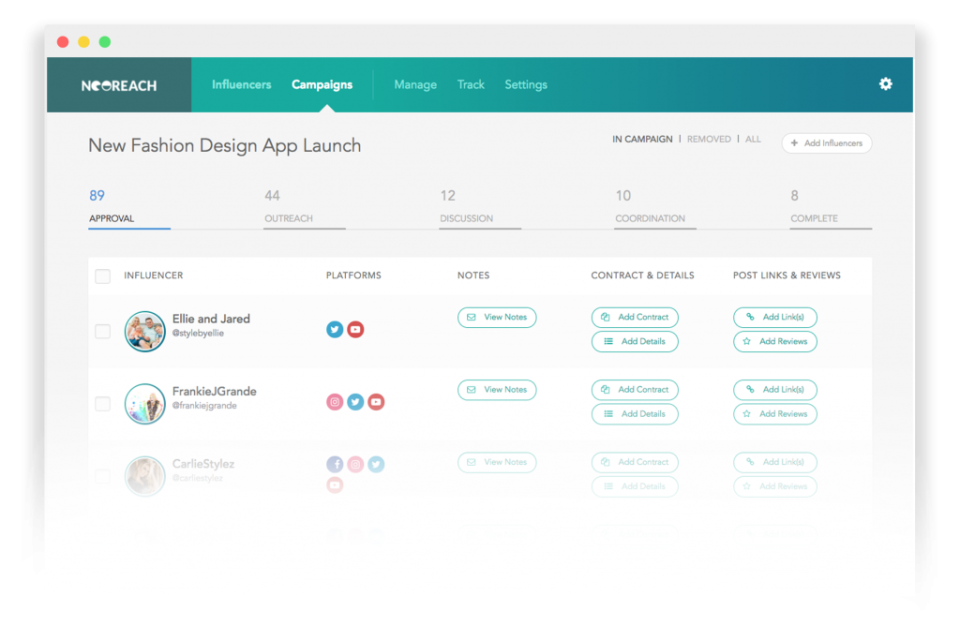Add Contract for CarlieStylez

coord(635,462)
